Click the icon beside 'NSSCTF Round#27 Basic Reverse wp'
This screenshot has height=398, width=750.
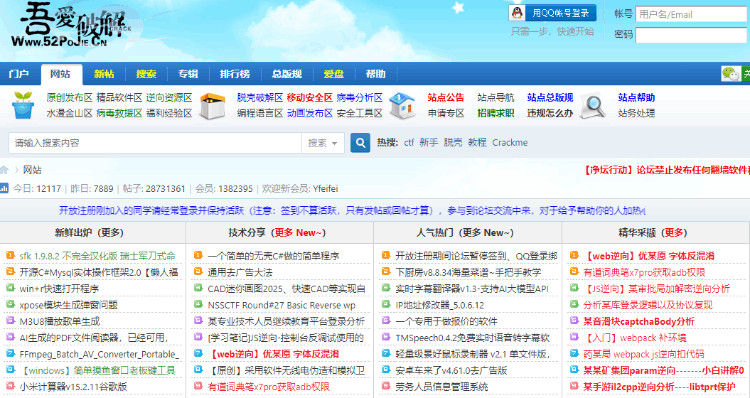pos(198,304)
